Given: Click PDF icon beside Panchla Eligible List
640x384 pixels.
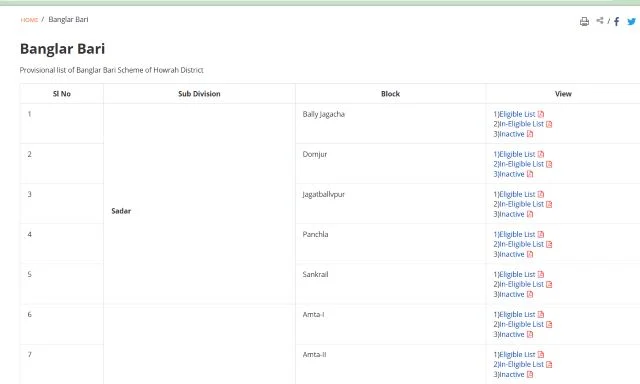Looking at the screenshot, I should tap(541, 234).
